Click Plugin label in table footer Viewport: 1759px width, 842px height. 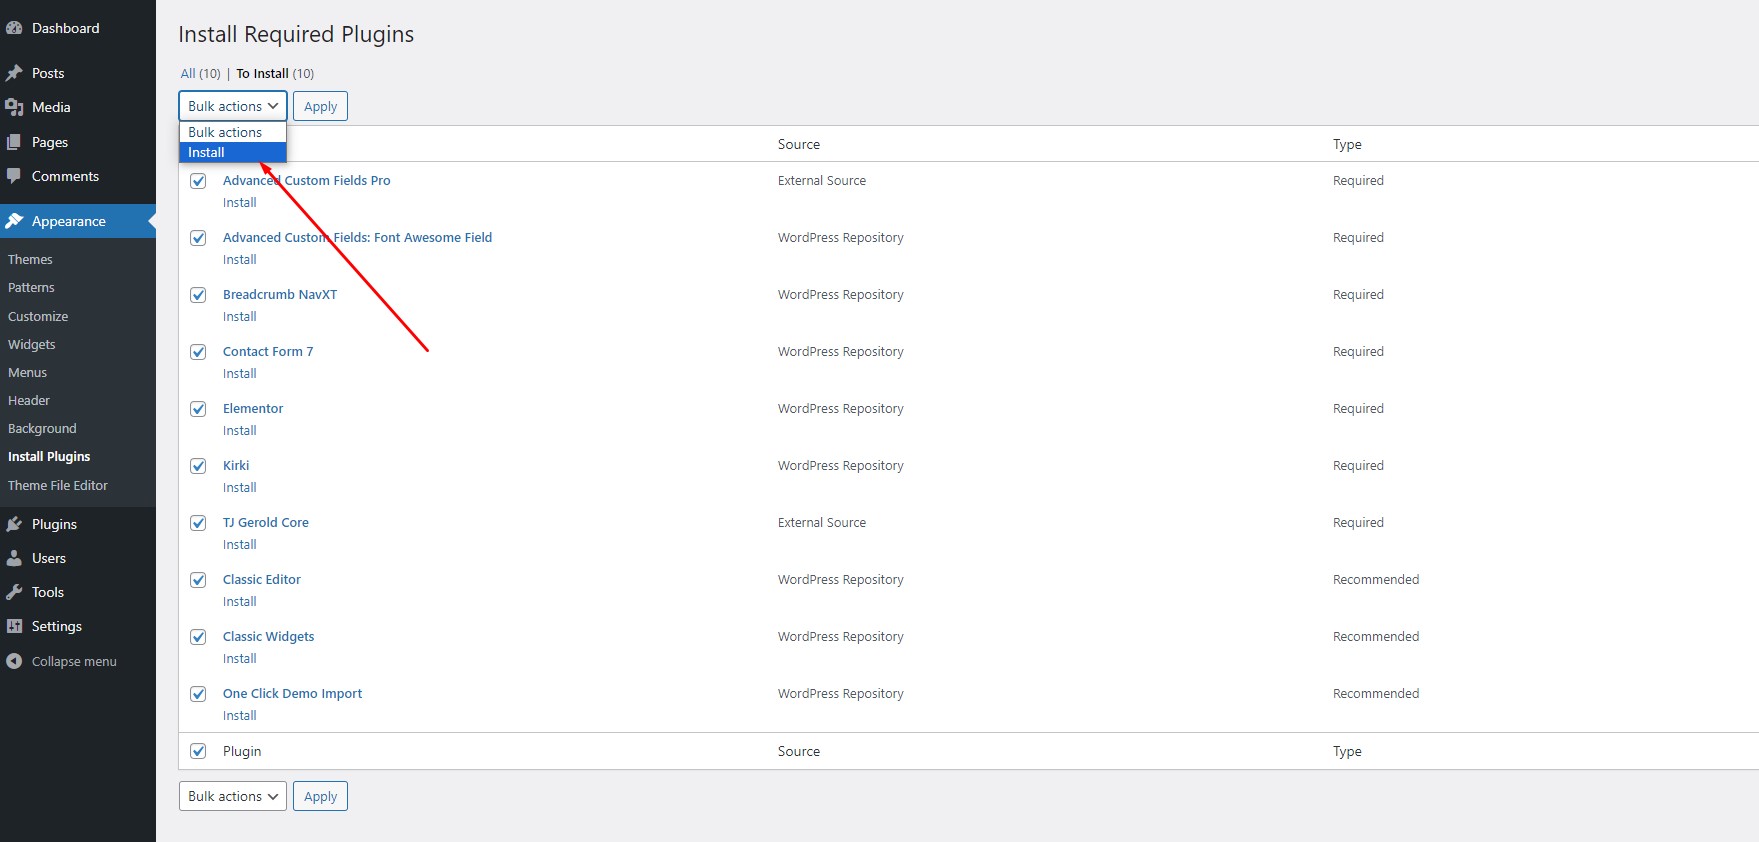tap(242, 751)
